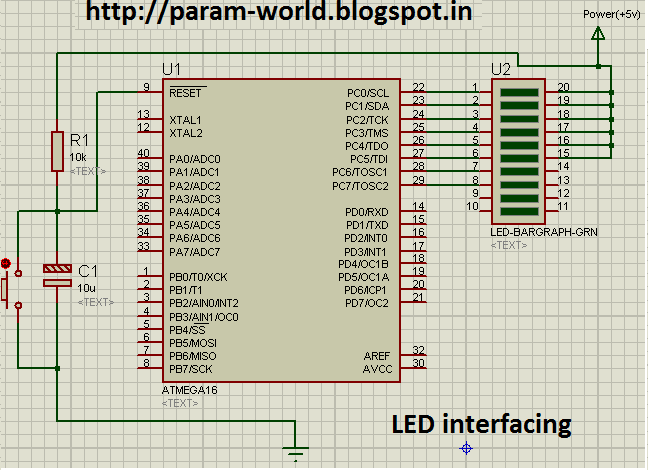Click the U1 reference label
Screen dimensions: 648x470
click(x=172, y=69)
